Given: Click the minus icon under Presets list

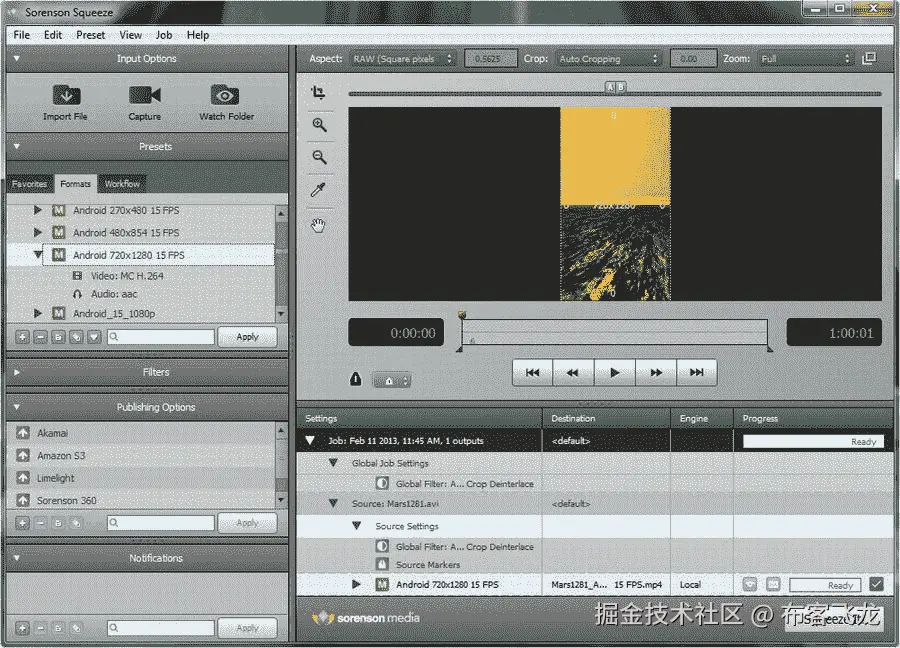Looking at the screenshot, I should [x=40, y=337].
